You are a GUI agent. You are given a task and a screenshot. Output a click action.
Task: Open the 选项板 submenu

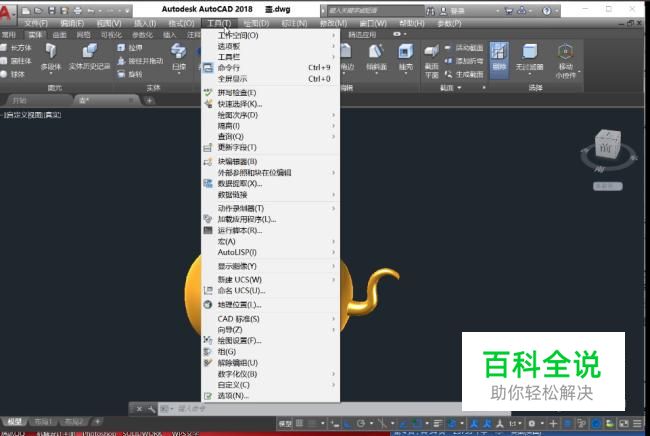coord(270,46)
